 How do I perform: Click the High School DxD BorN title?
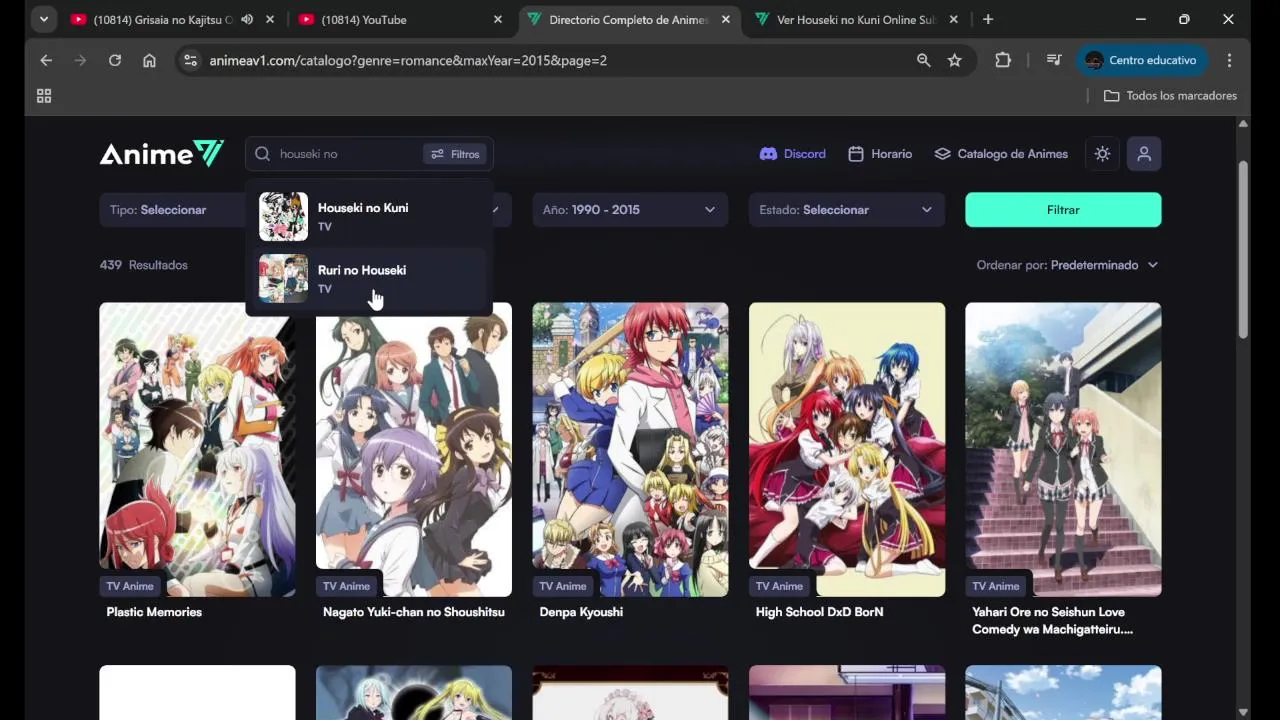tap(820, 612)
